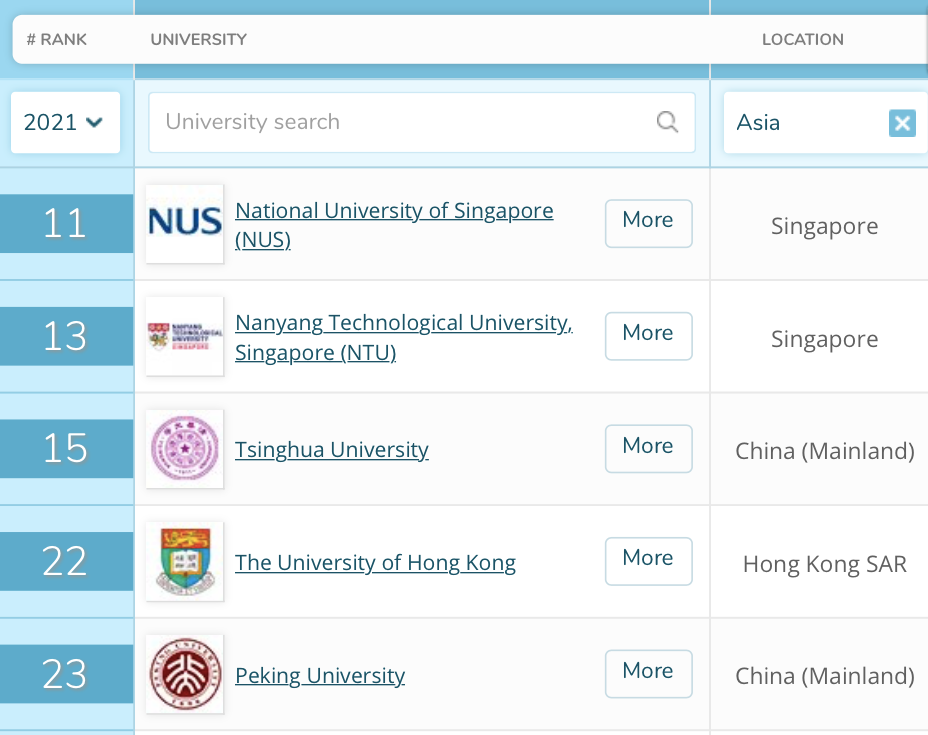The width and height of the screenshot is (928, 735).
Task: Open the University of Hong Kong crest
Action: (x=185, y=561)
